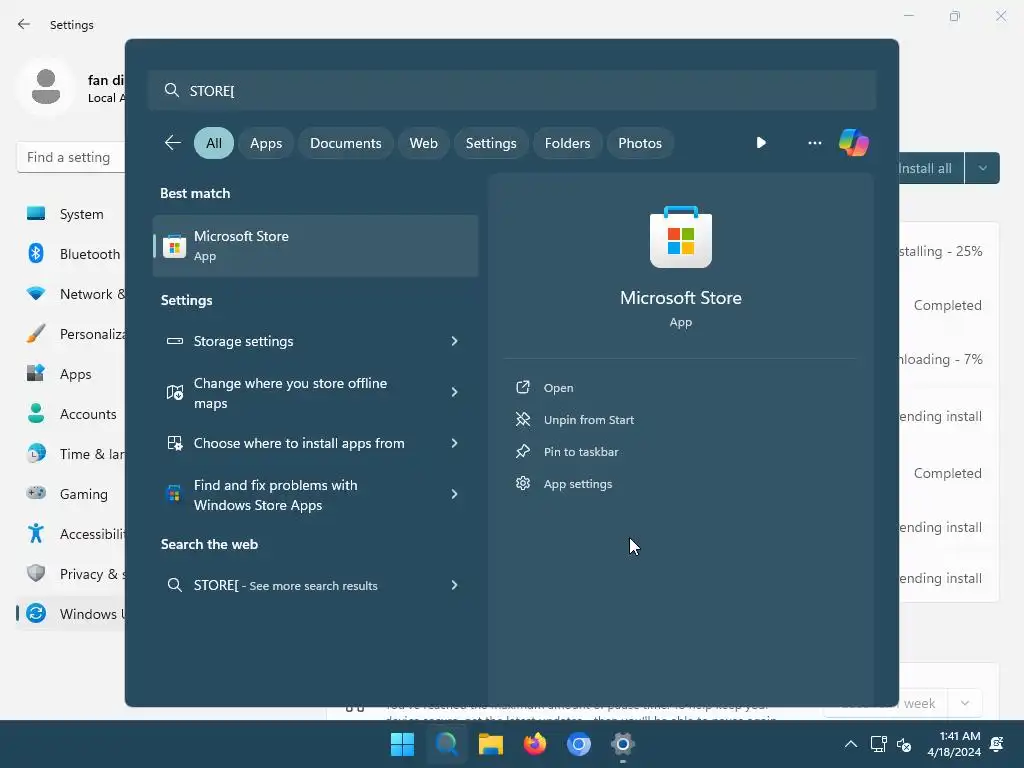Image resolution: width=1024 pixels, height=768 pixels.
Task: Click the large Microsoft Store app icon
Action: point(680,236)
